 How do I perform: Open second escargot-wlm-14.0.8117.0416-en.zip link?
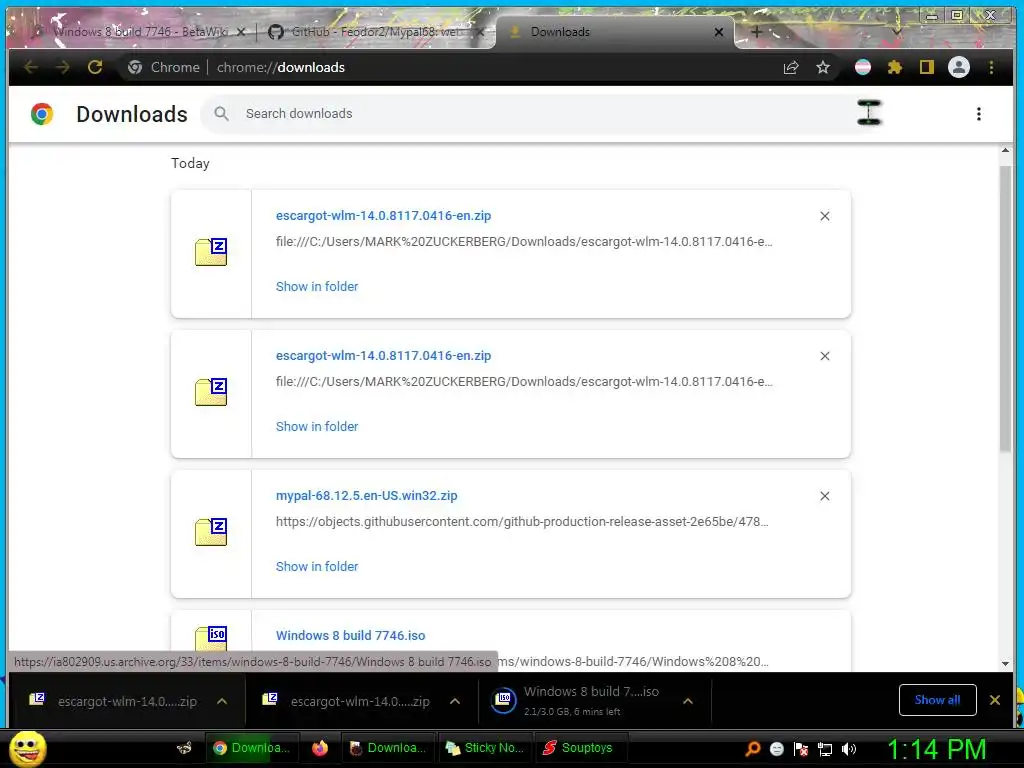383,355
